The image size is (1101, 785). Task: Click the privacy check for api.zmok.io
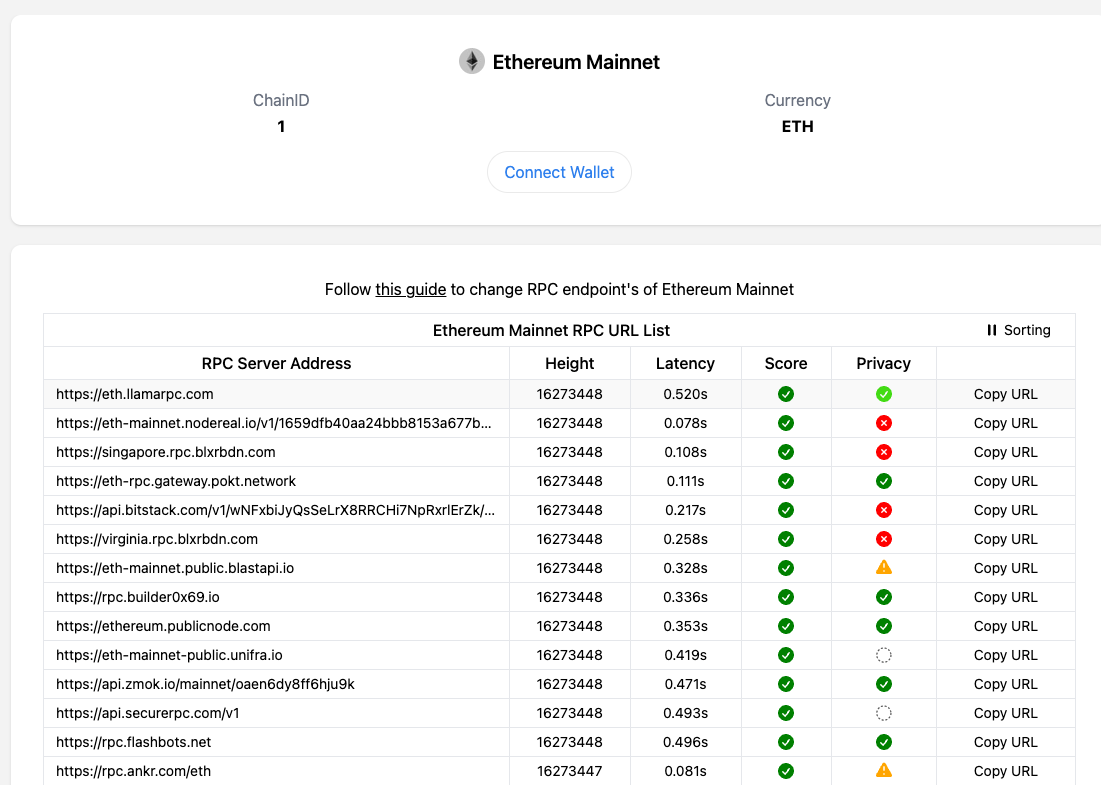pos(884,684)
